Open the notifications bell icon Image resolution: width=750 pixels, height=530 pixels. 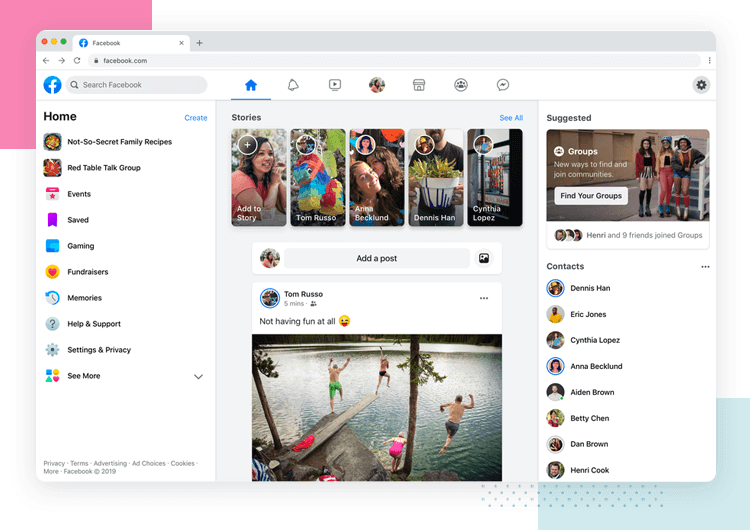293,85
